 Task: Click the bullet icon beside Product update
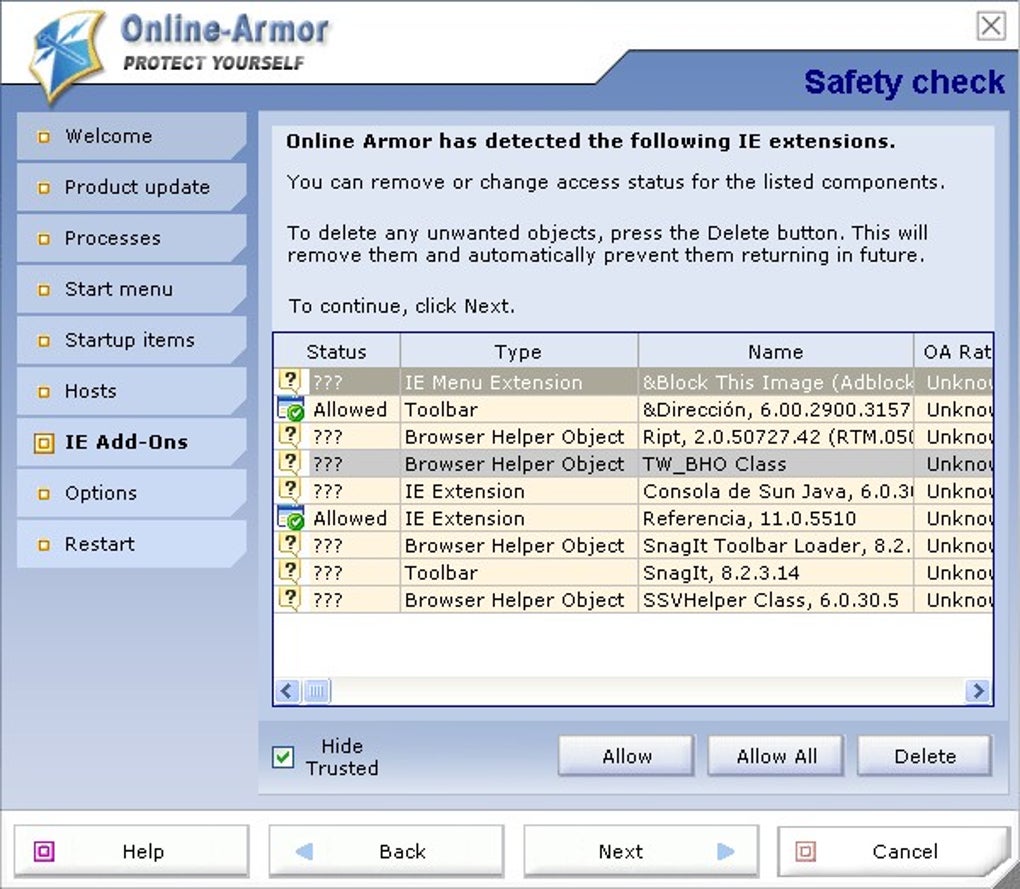pos(44,188)
